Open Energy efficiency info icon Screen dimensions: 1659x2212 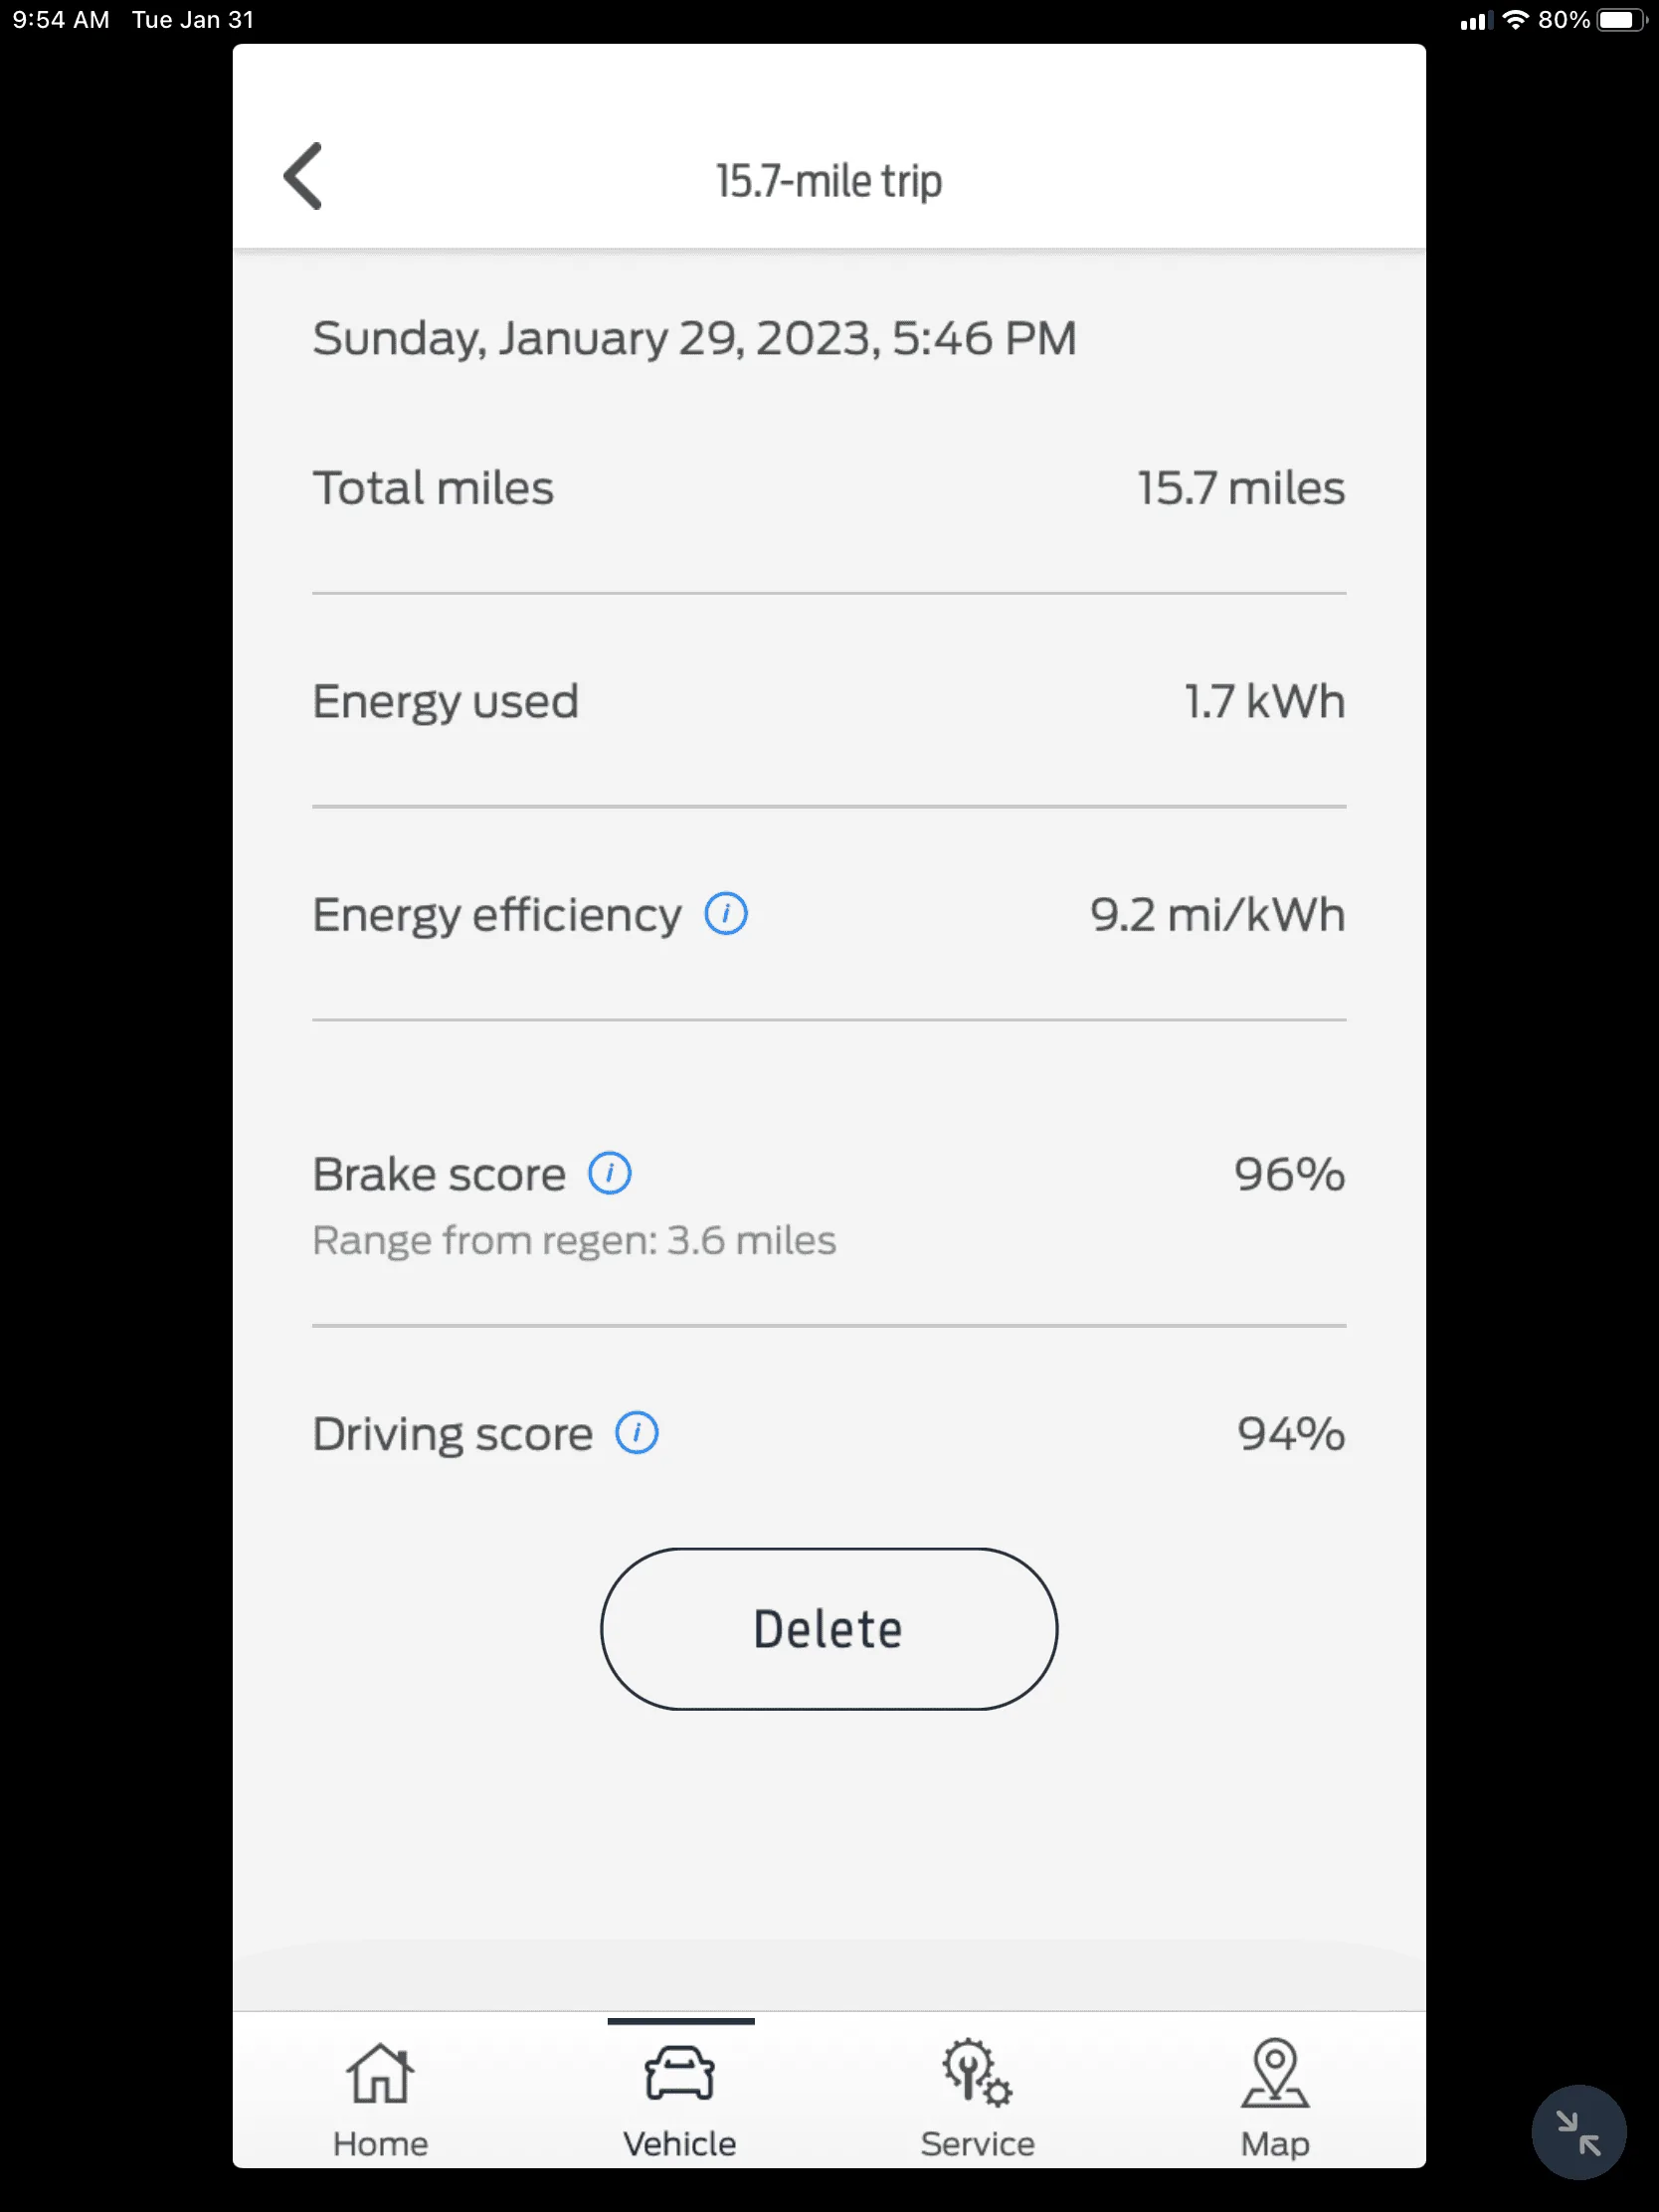pos(726,913)
